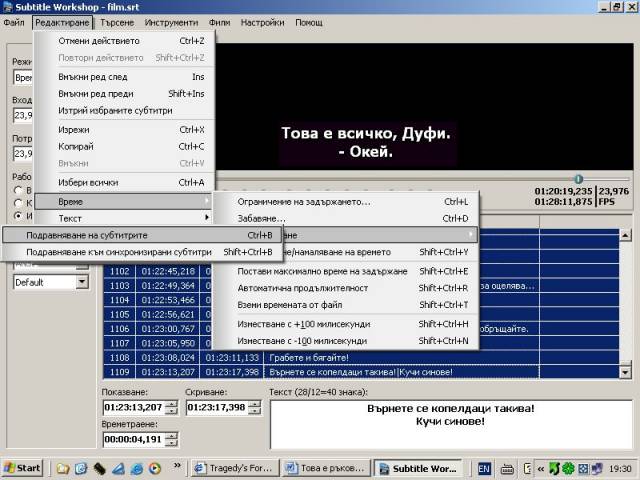Open the Настройки menu
This screenshot has width=640, height=480.
262,22
